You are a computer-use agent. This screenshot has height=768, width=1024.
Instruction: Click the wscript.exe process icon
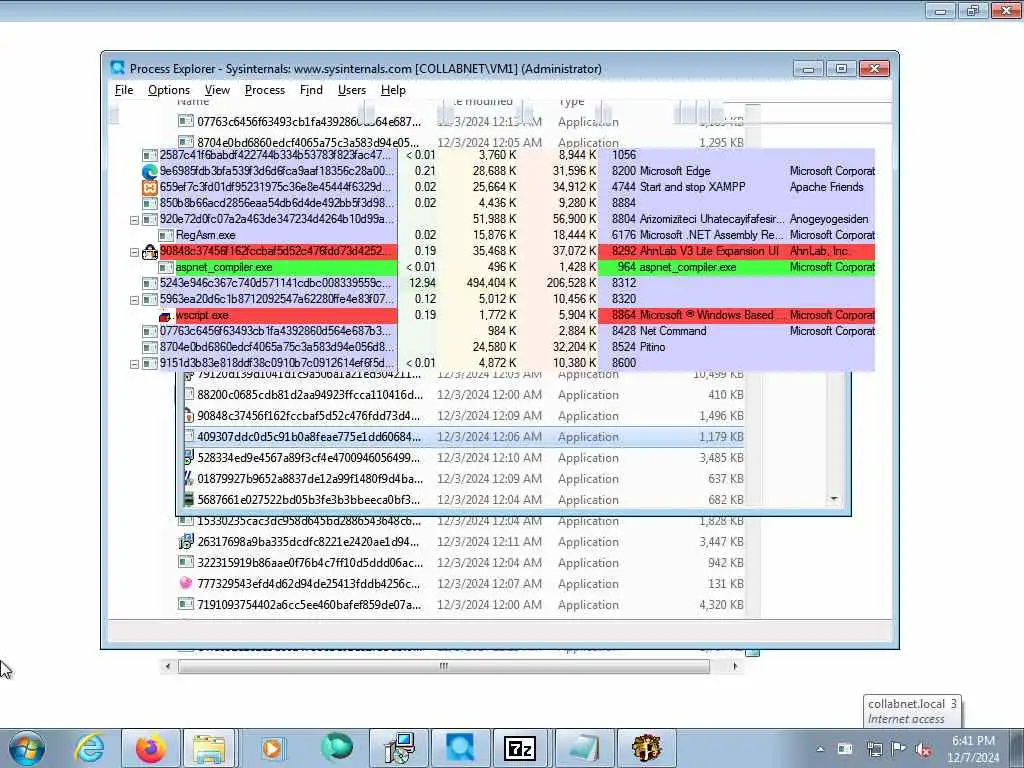[165, 315]
